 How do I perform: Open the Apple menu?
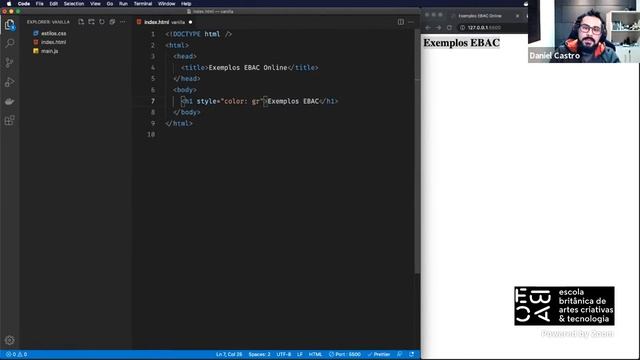[x=9, y=4]
